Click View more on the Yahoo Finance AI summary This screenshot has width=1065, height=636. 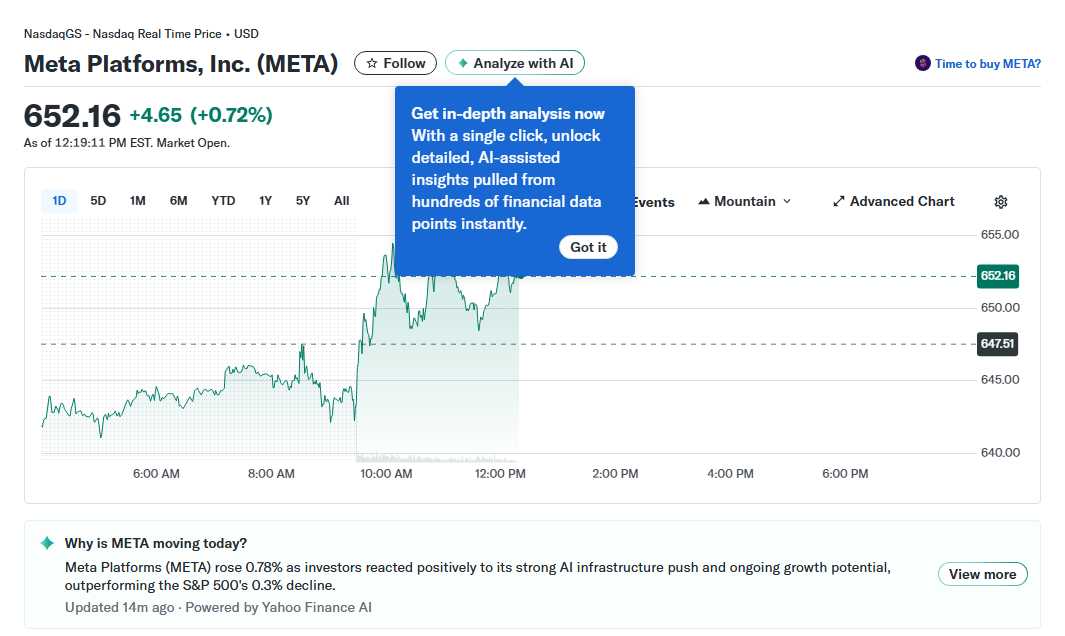pyautogui.click(x=982, y=574)
